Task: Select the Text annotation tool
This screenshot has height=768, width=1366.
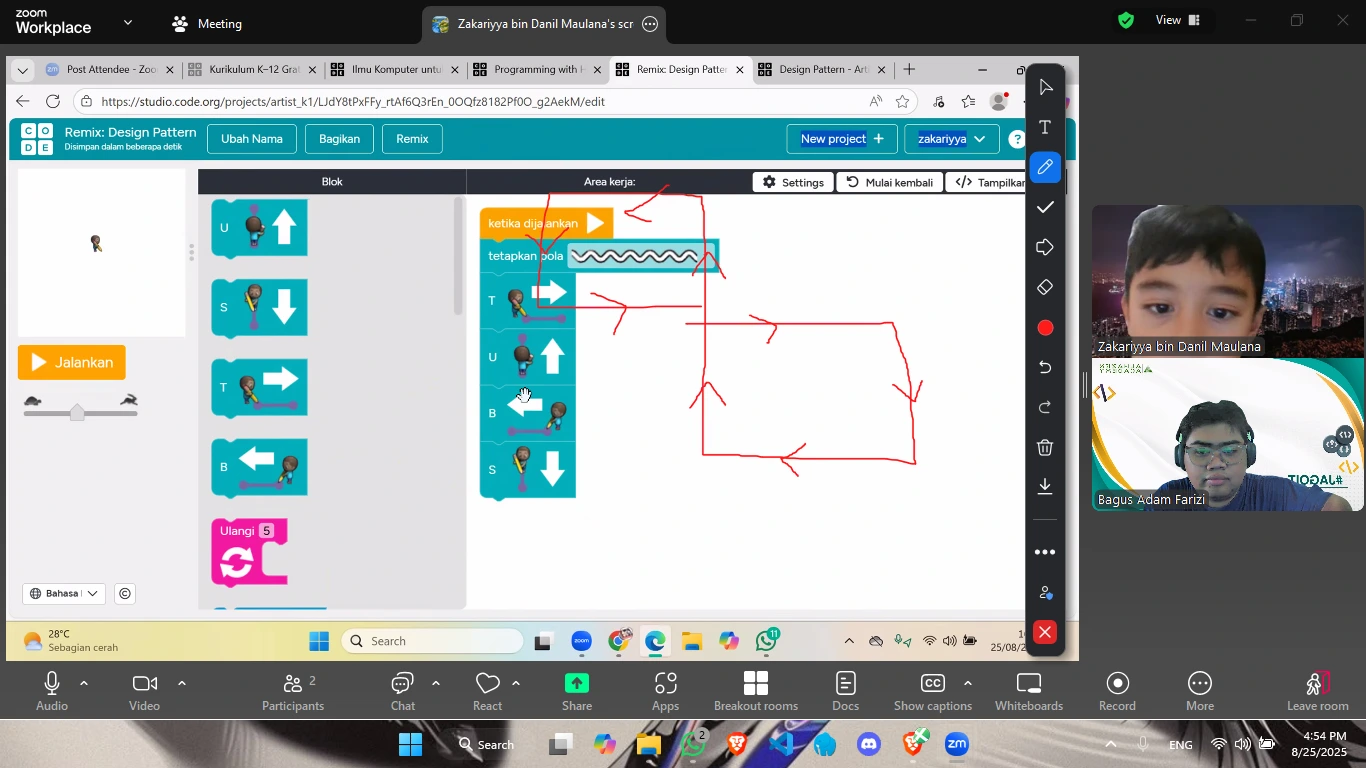Action: pyautogui.click(x=1044, y=127)
